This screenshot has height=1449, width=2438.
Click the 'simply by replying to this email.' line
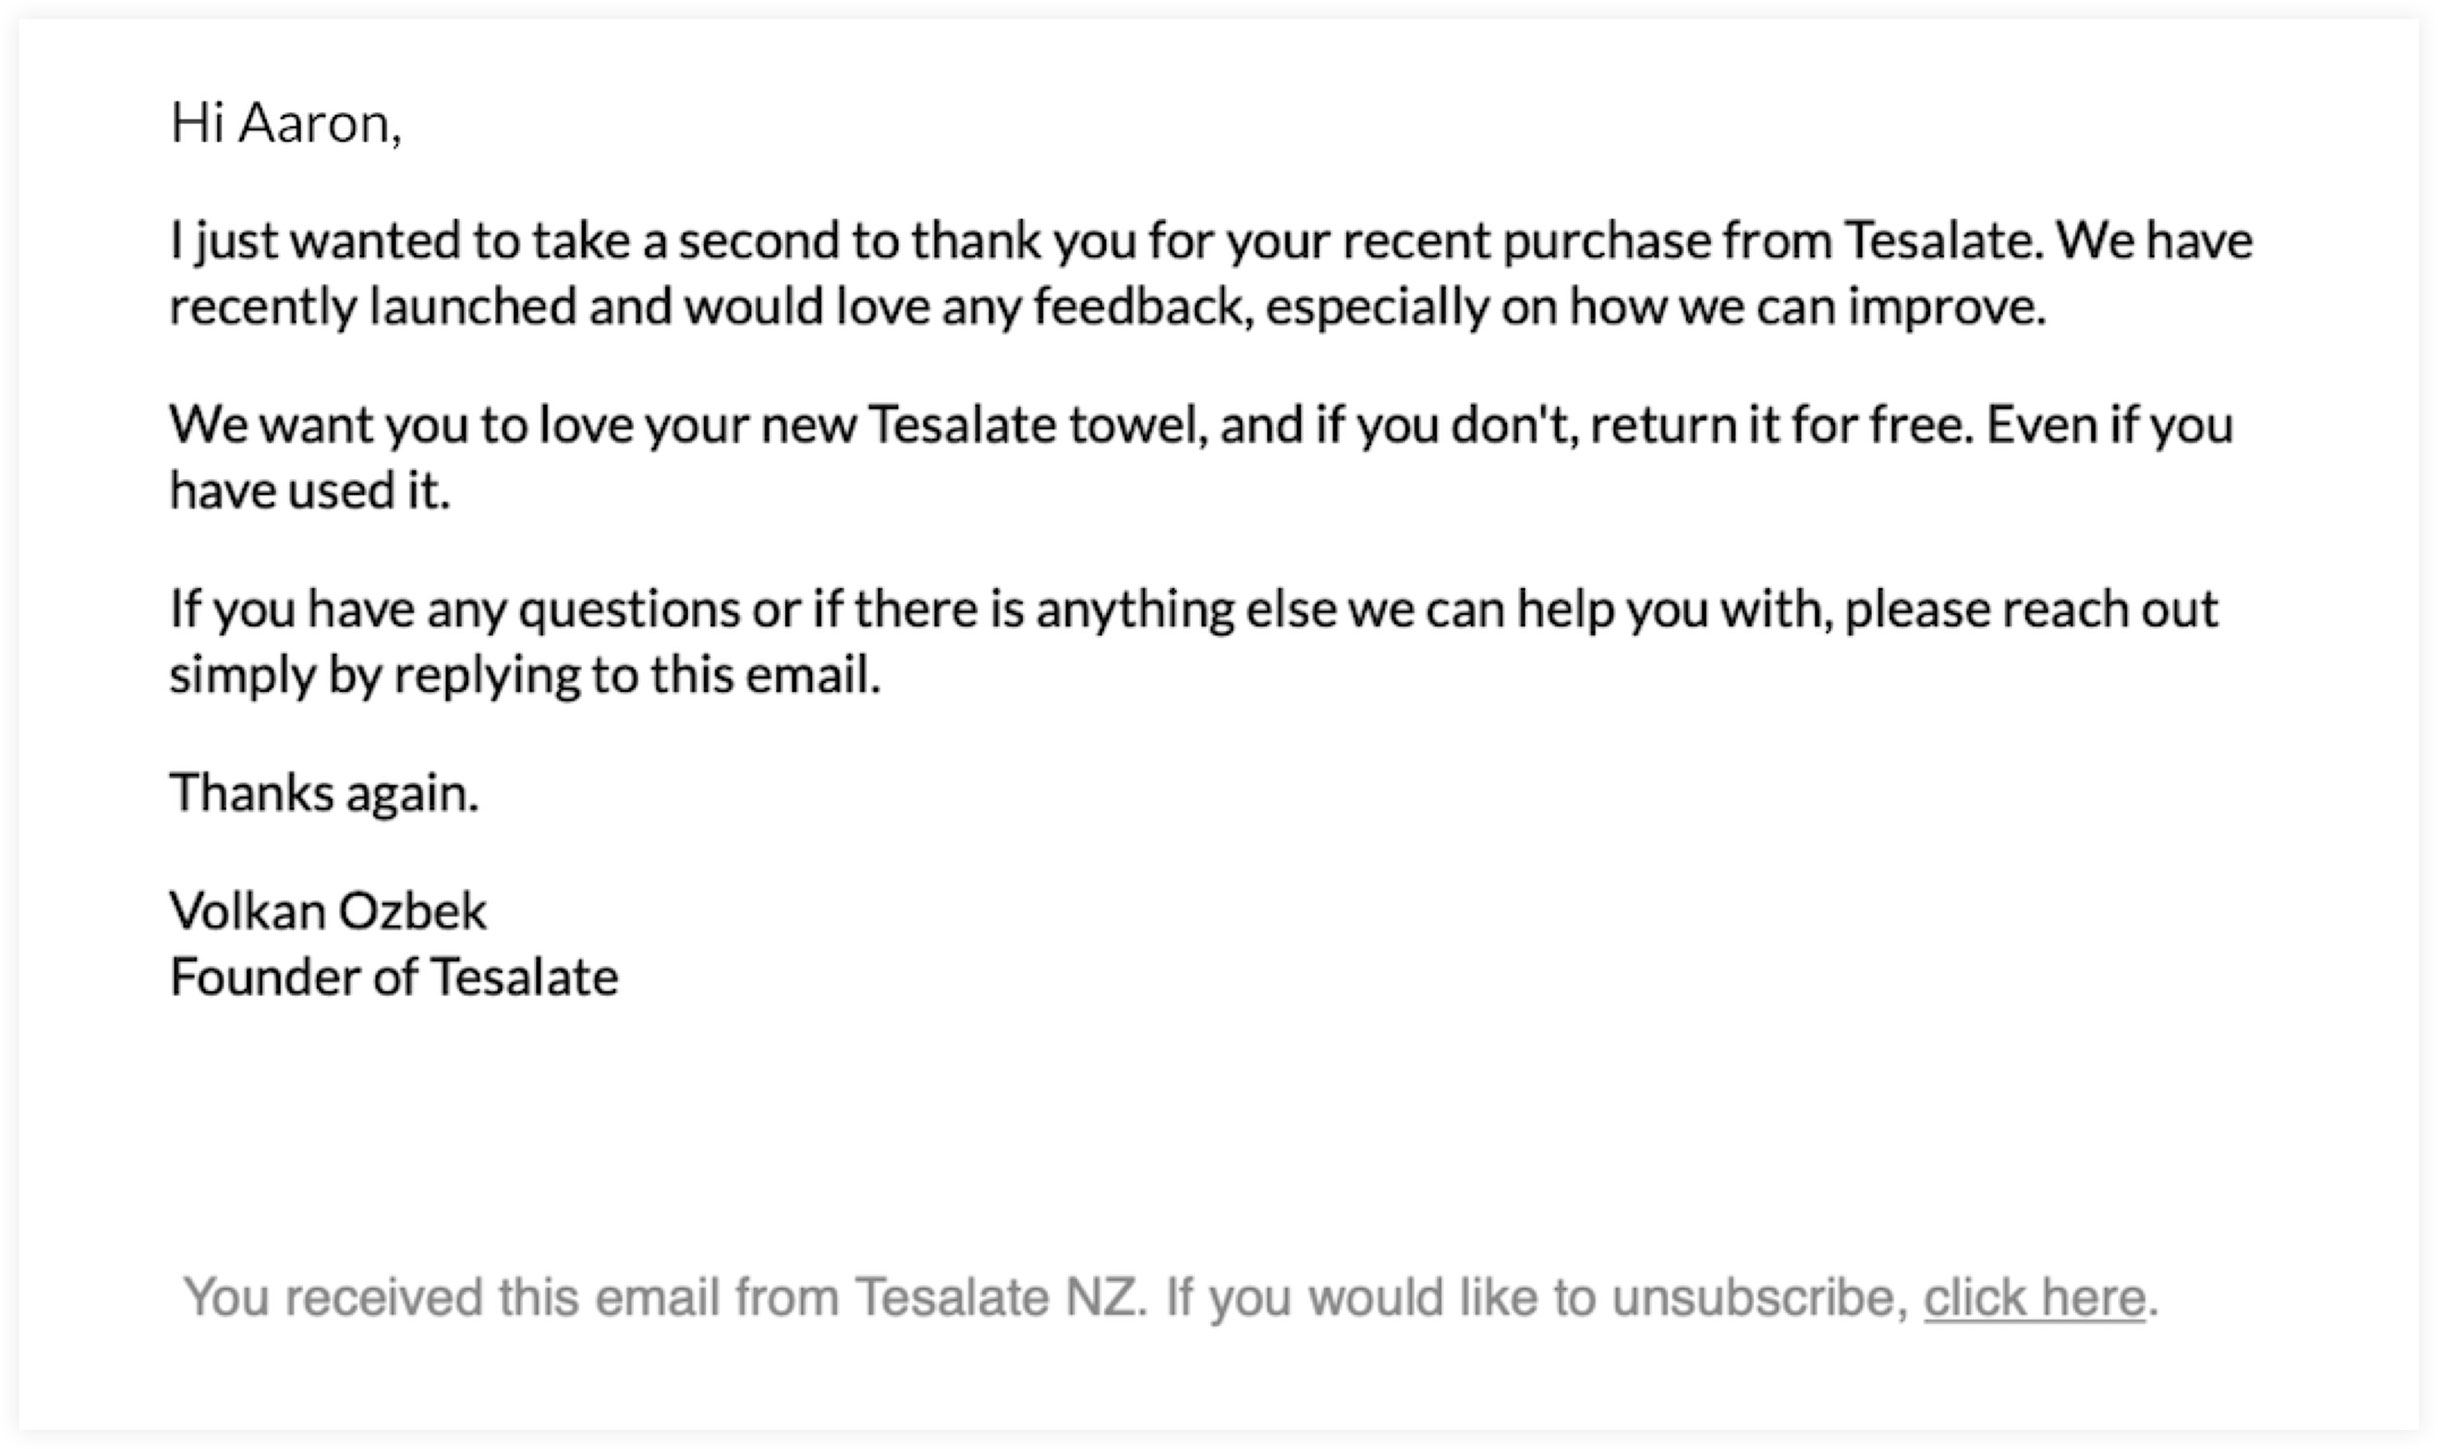525,675
